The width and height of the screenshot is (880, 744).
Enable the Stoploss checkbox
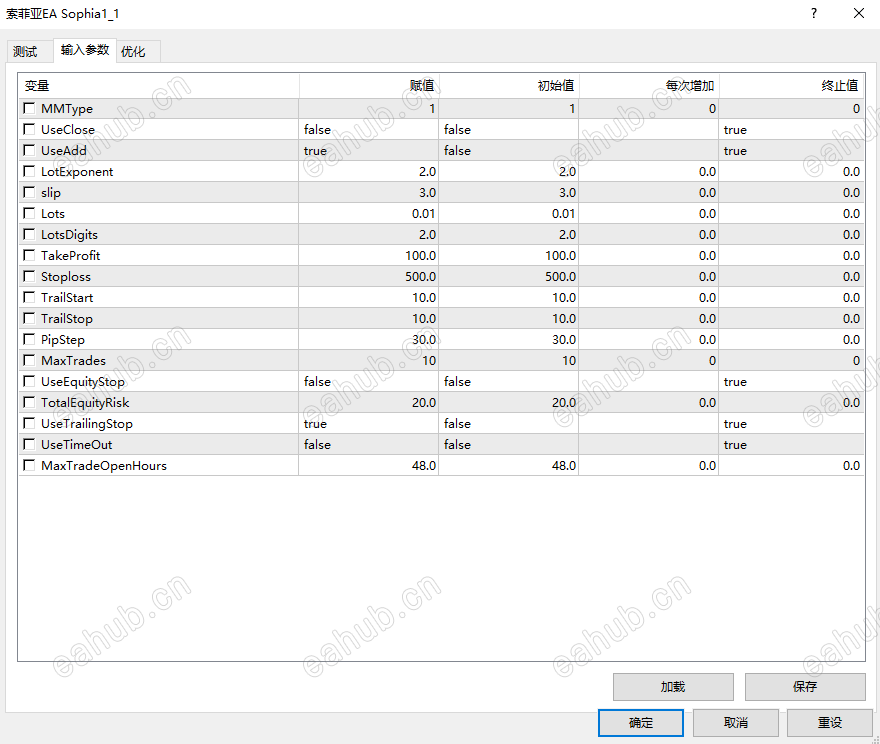pyautogui.click(x=29, y=276)
